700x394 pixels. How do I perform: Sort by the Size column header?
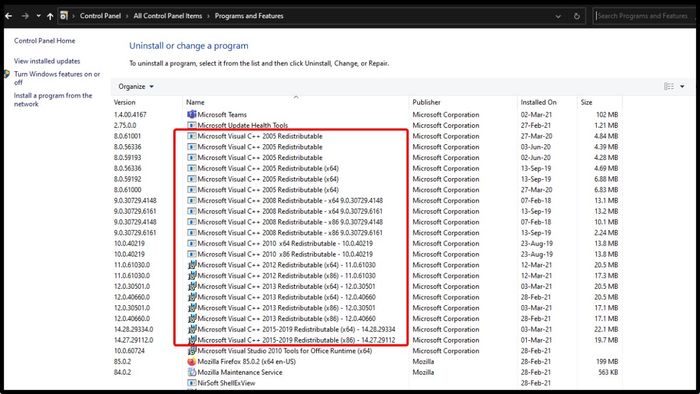[x=586, y=102]
